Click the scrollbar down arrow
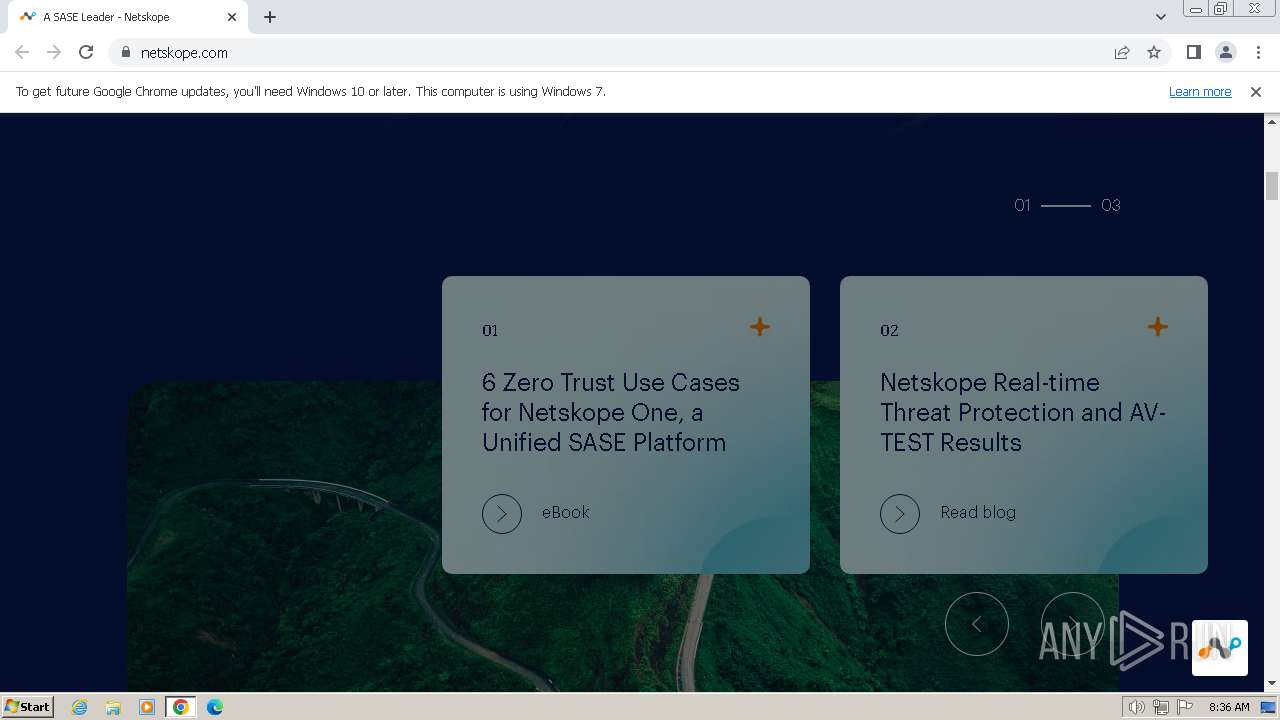Viewport: 1280px width, 720px height. pos(1272,684)
